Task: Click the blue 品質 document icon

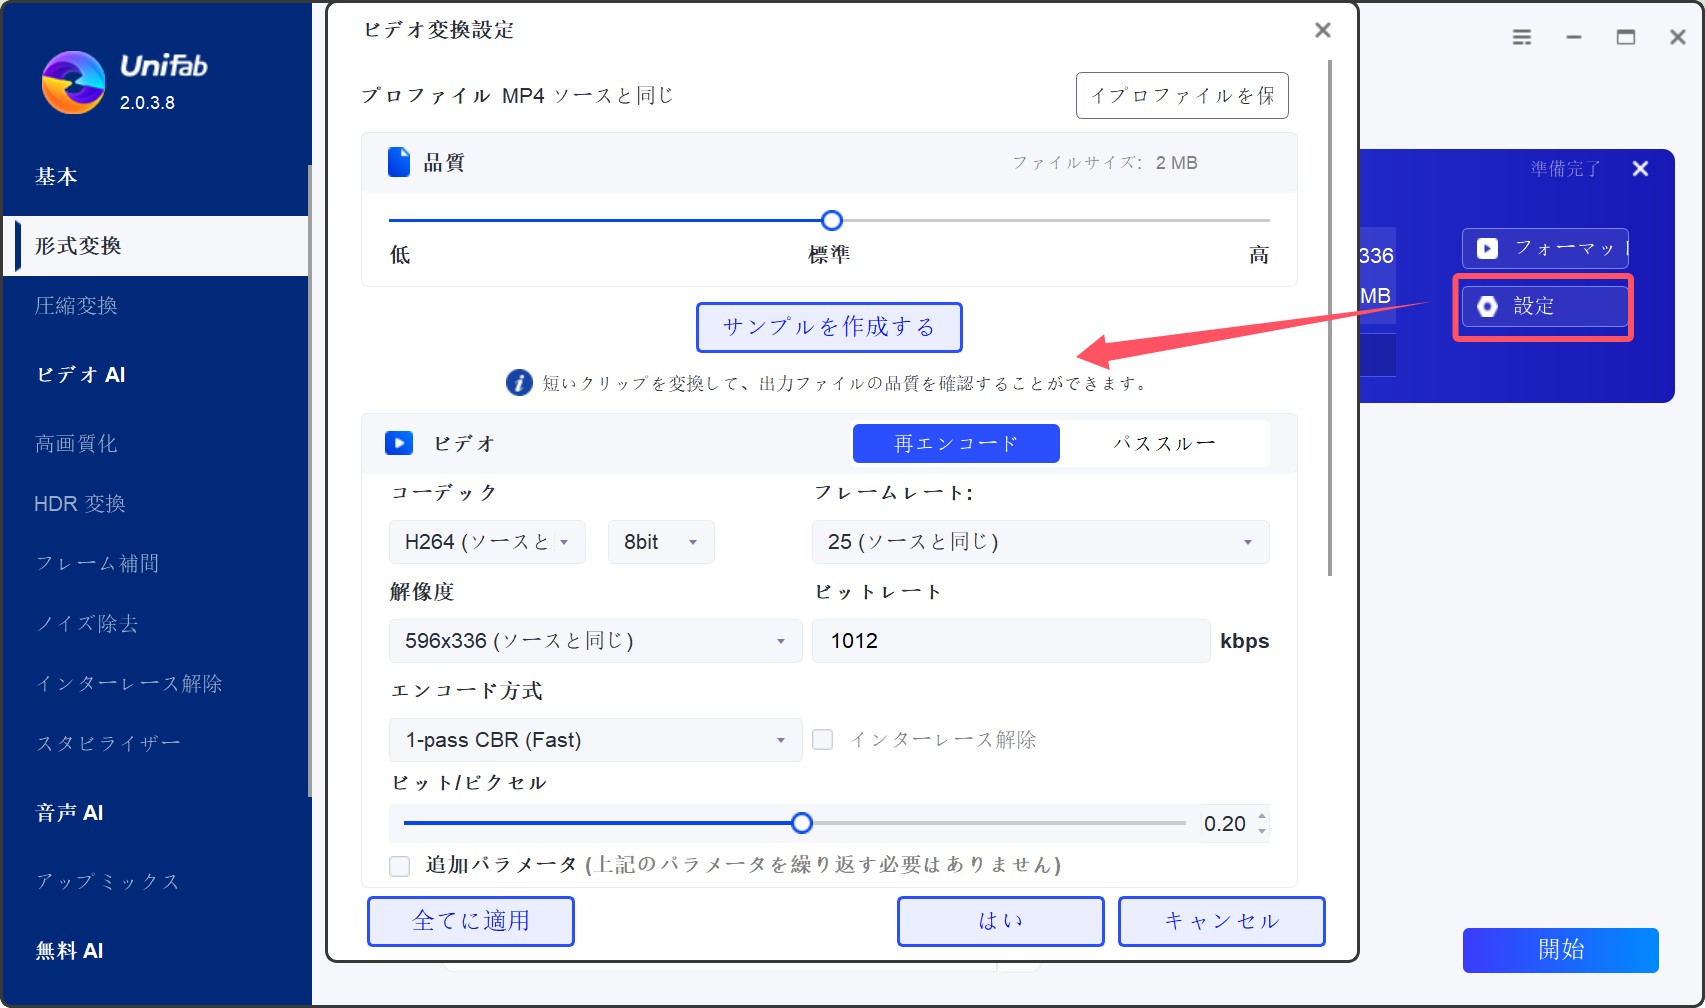Action: pyautogui.click(x=399, y=162)
